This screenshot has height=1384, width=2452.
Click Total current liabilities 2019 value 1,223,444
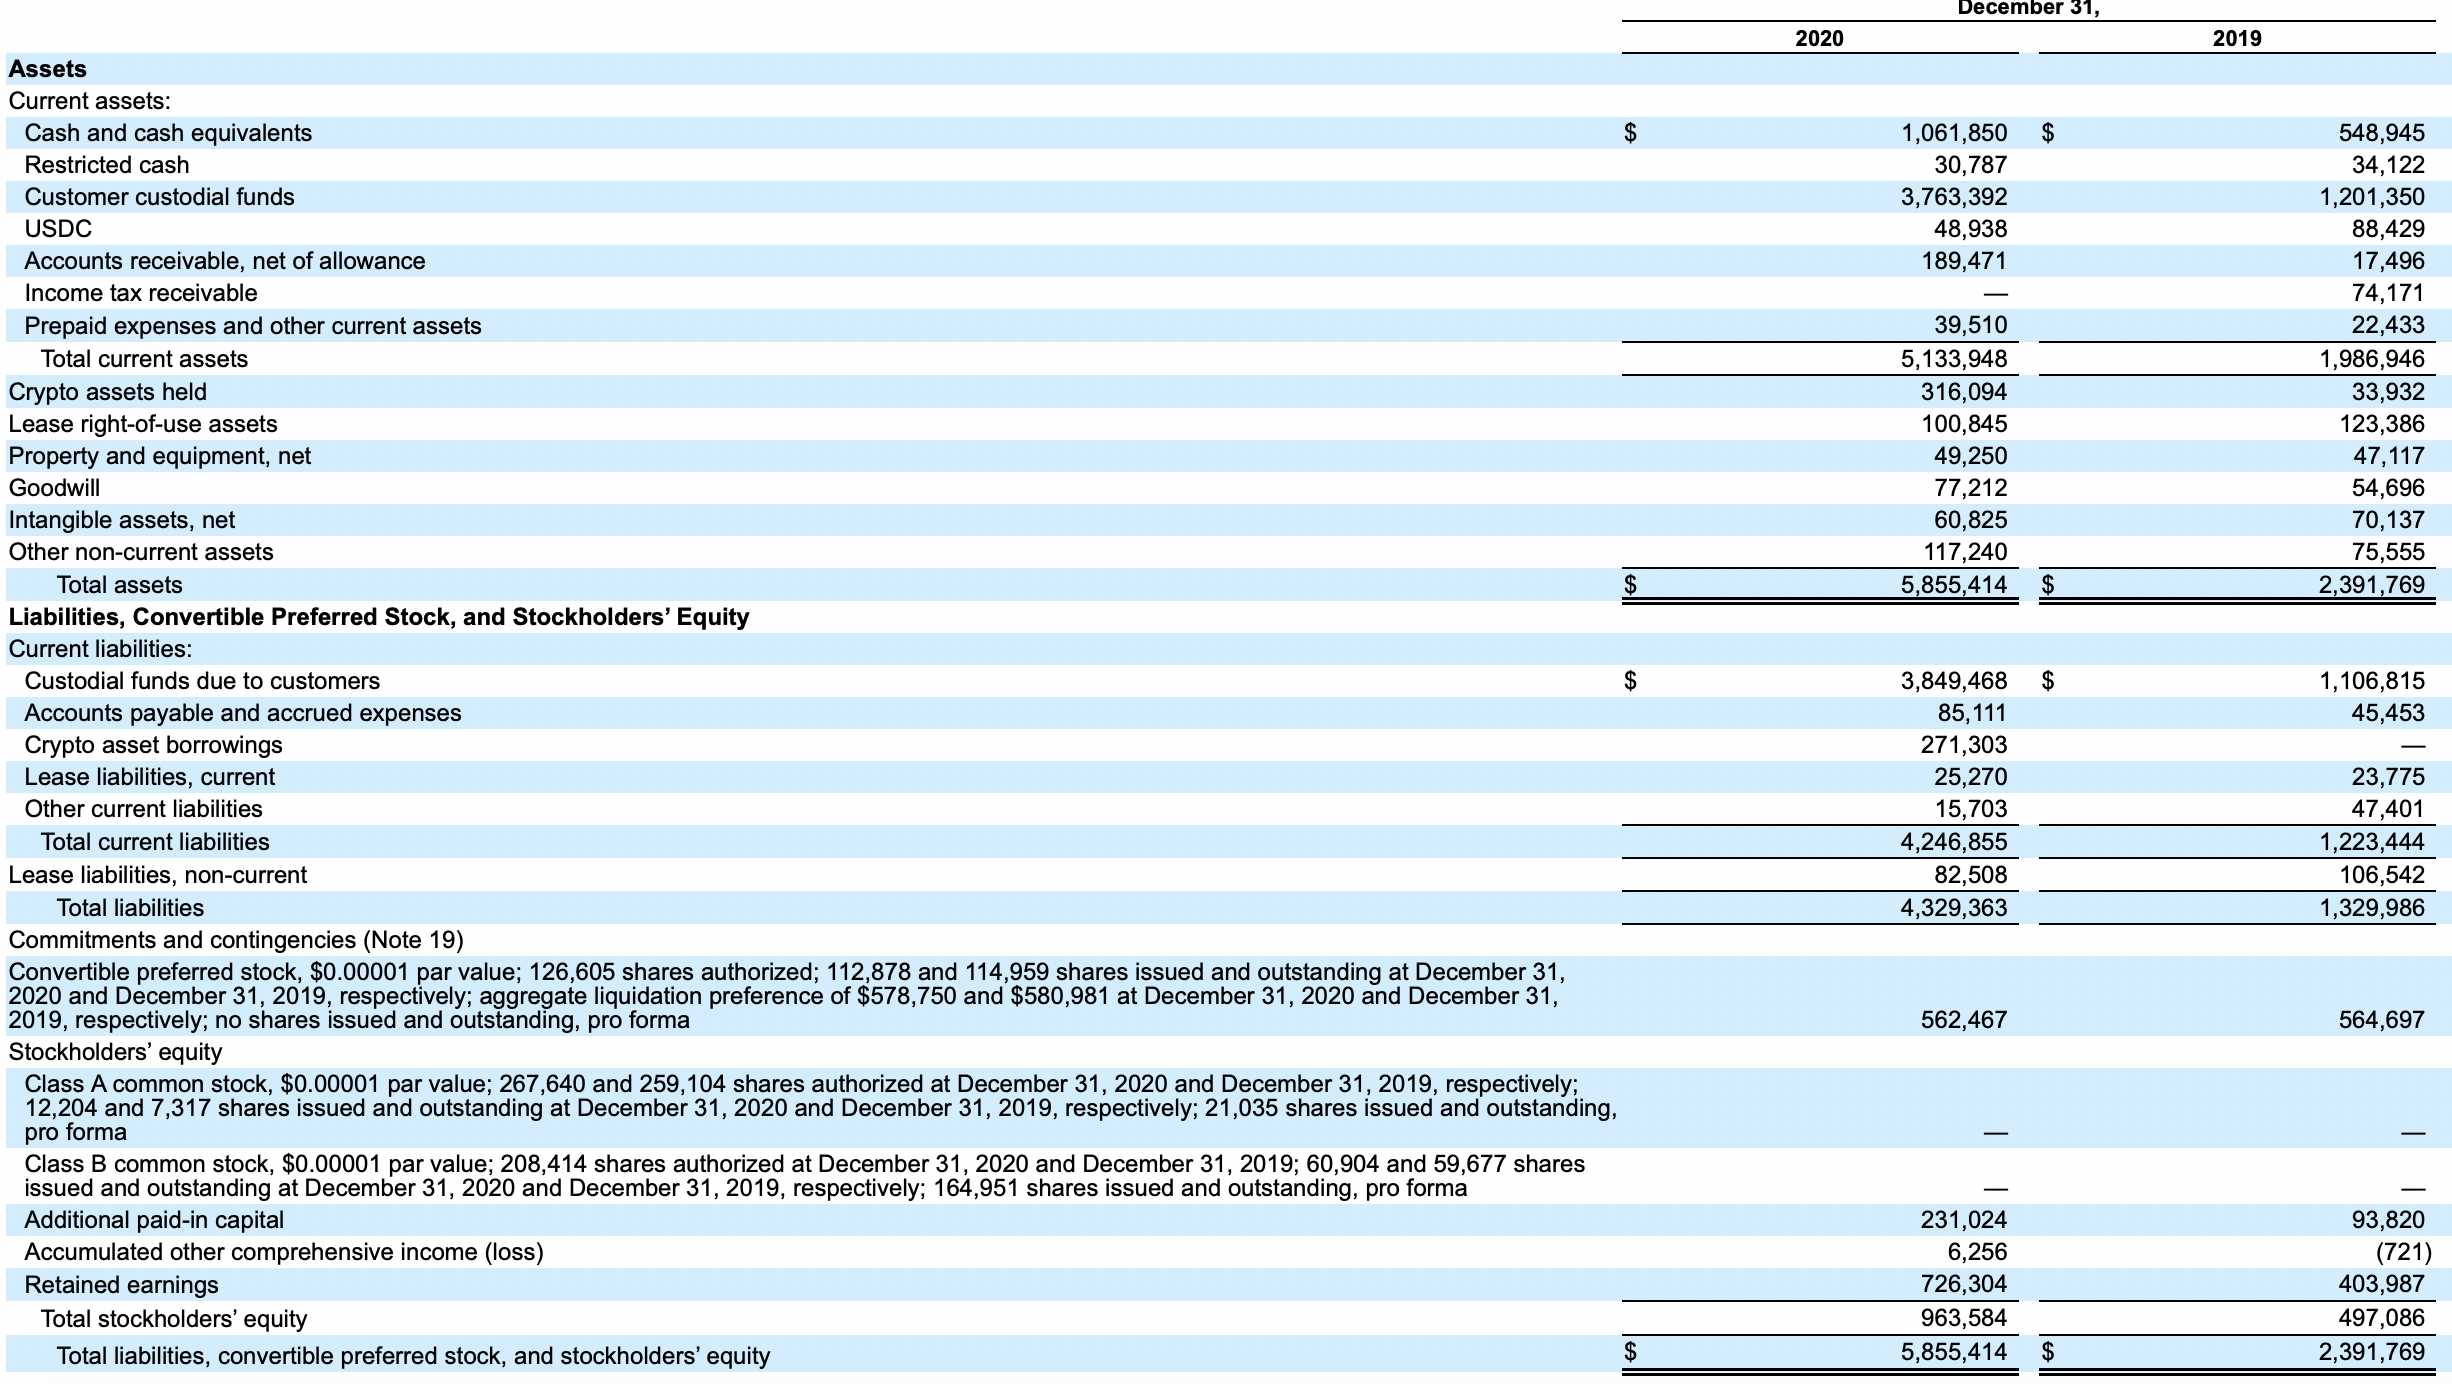coord(2371,842)
